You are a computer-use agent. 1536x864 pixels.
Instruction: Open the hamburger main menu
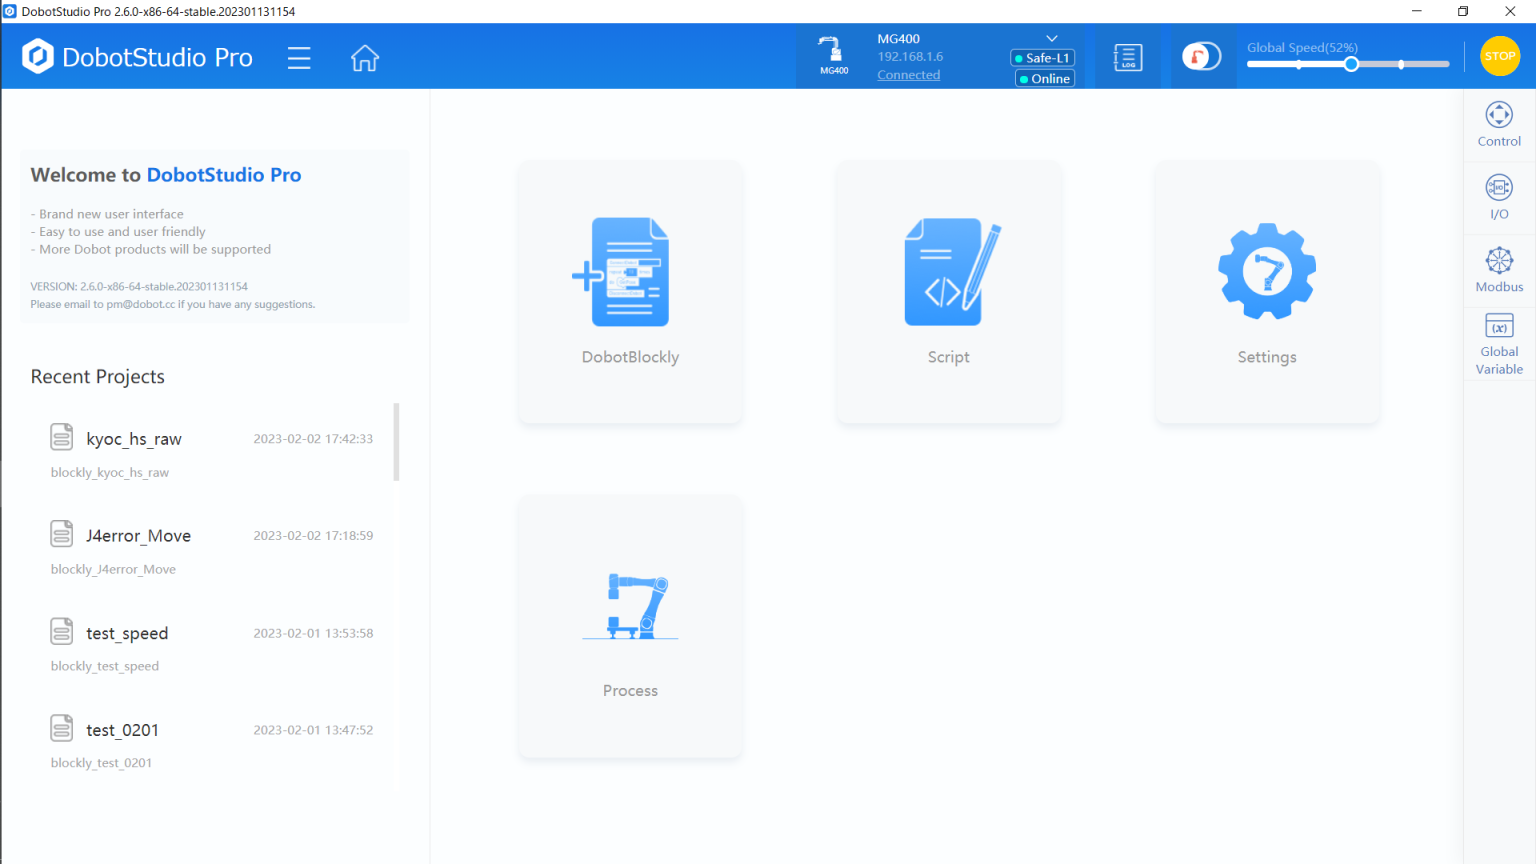(299, 58)
